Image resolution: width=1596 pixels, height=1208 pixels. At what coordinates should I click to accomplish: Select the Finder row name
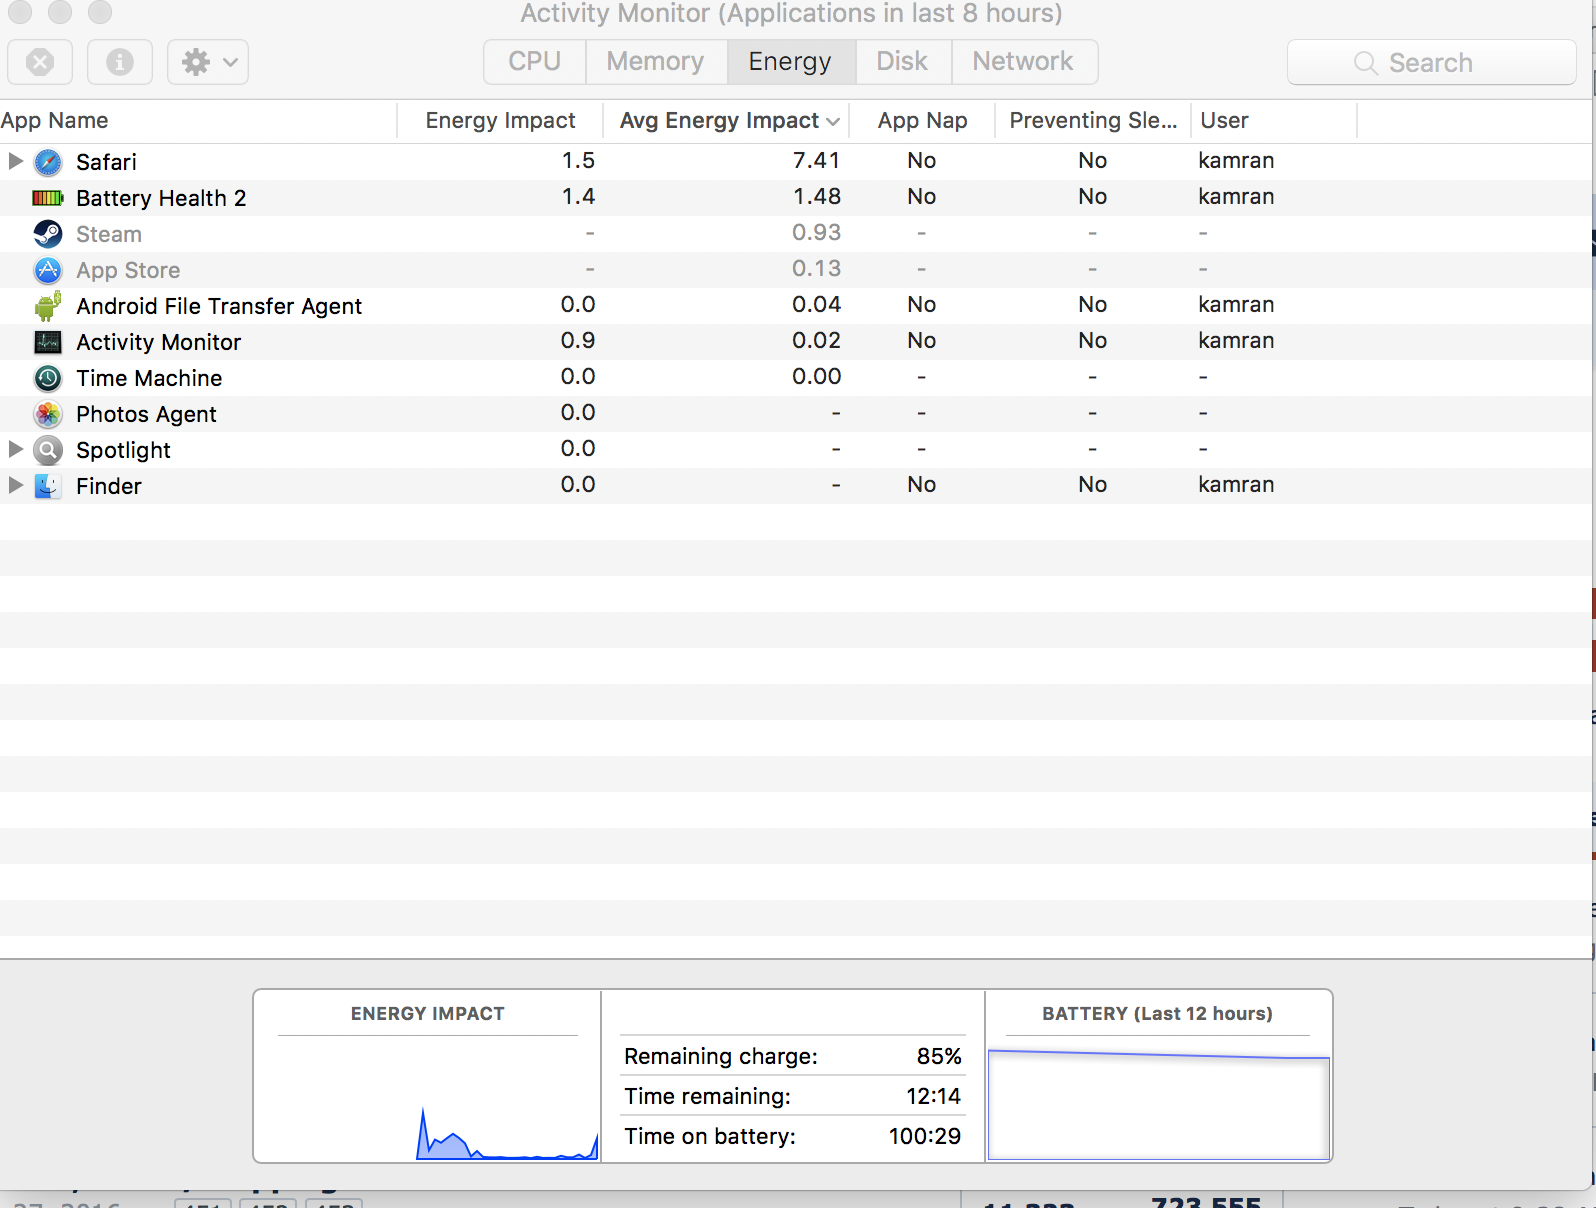[x=109, y=486]
